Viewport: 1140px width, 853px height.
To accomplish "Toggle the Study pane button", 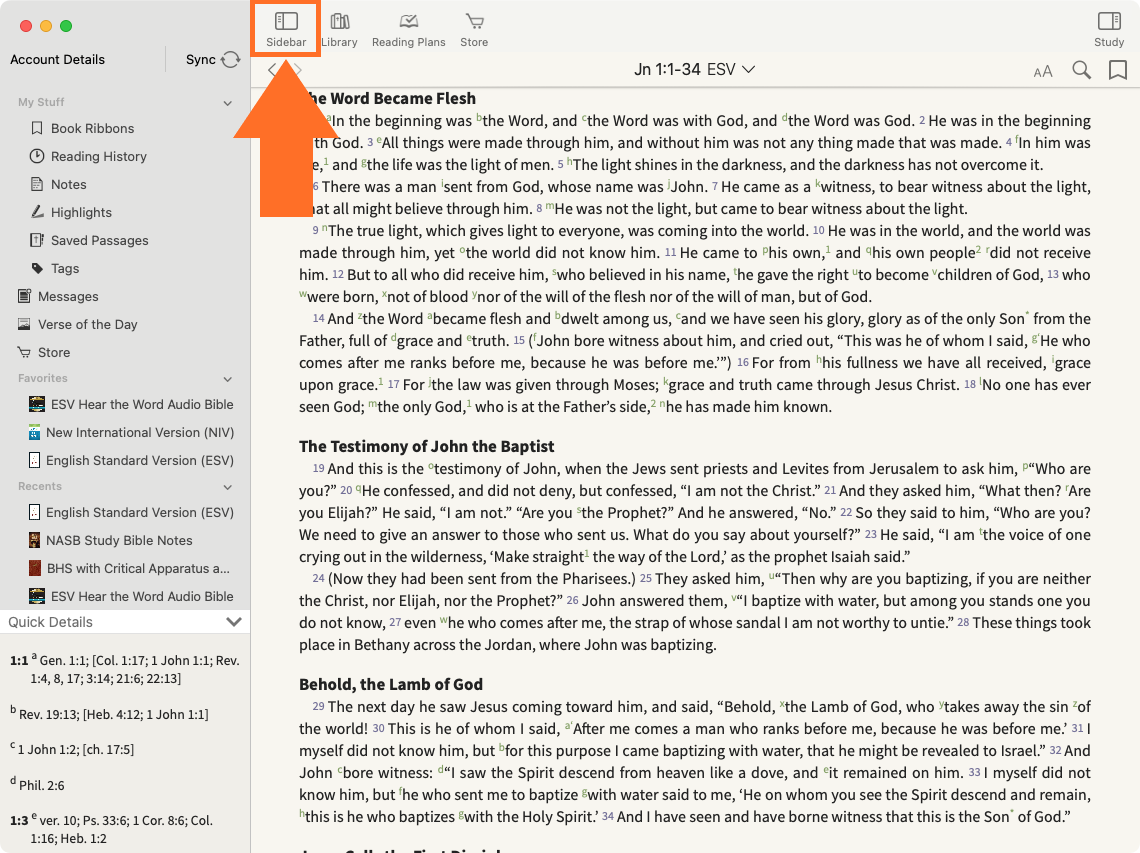I will 1109,29.
